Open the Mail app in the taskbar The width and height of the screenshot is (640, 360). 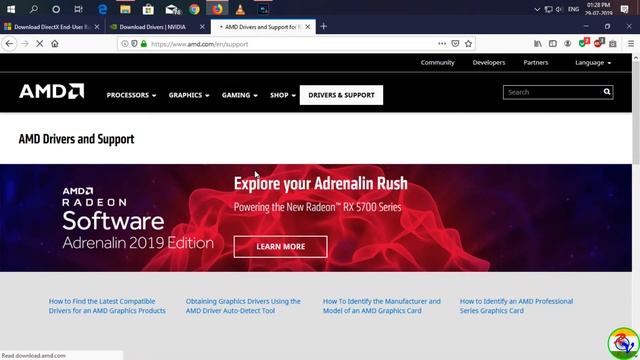coord(172,9)
